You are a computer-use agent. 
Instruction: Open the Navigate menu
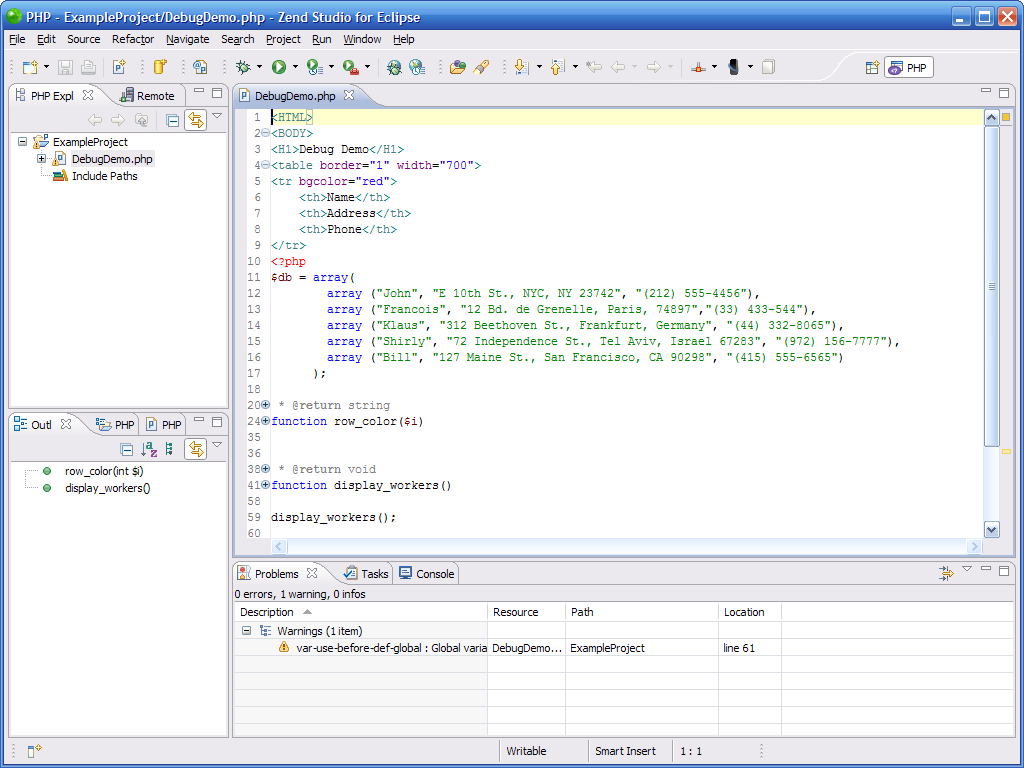tap(187, 39)
